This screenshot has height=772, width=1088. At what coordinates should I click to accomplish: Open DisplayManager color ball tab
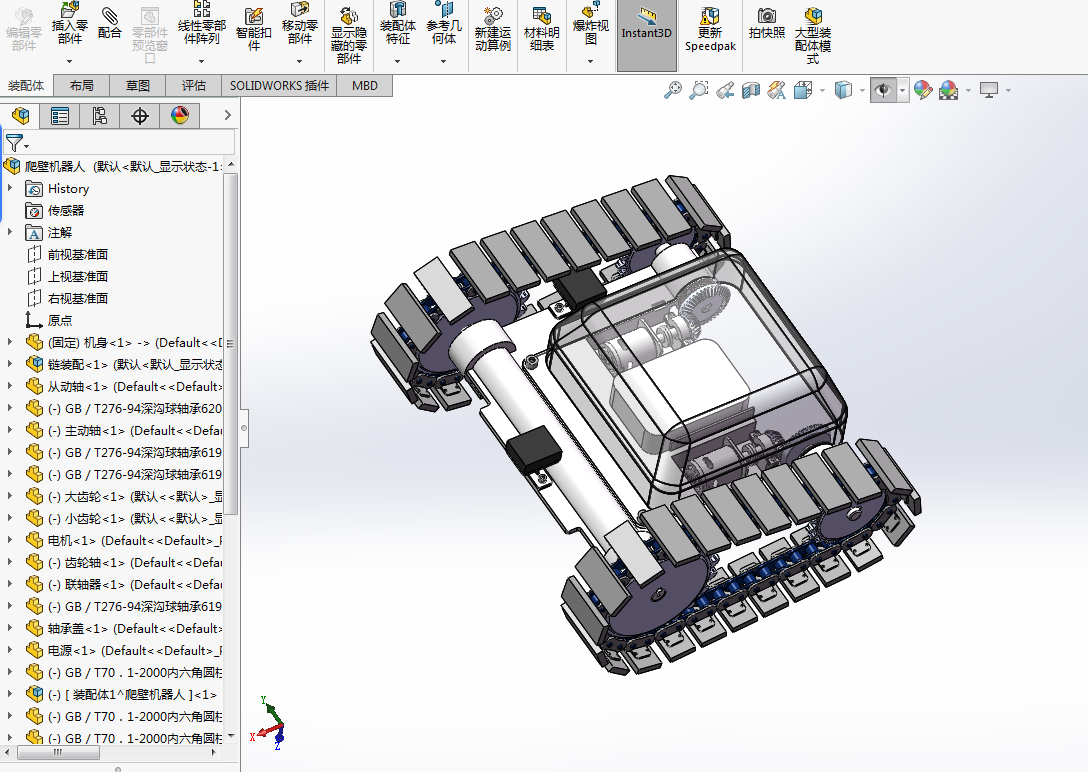tap(180, 116)
